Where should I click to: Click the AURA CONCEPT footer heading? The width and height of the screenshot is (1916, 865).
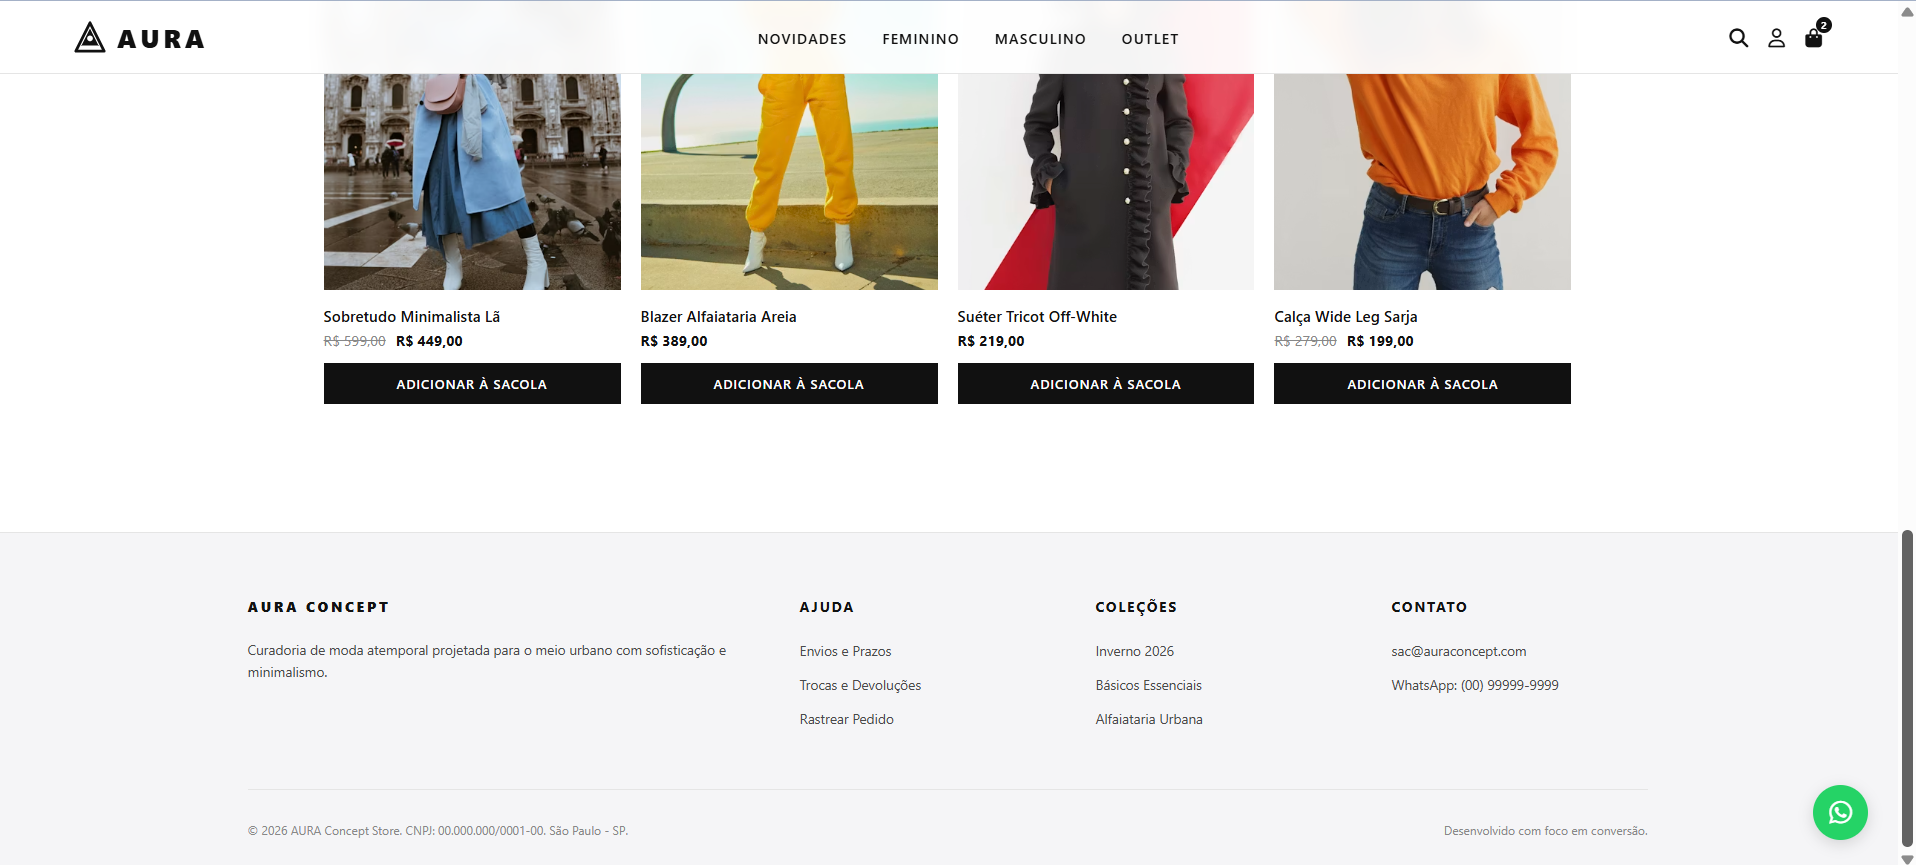point(318,607)
